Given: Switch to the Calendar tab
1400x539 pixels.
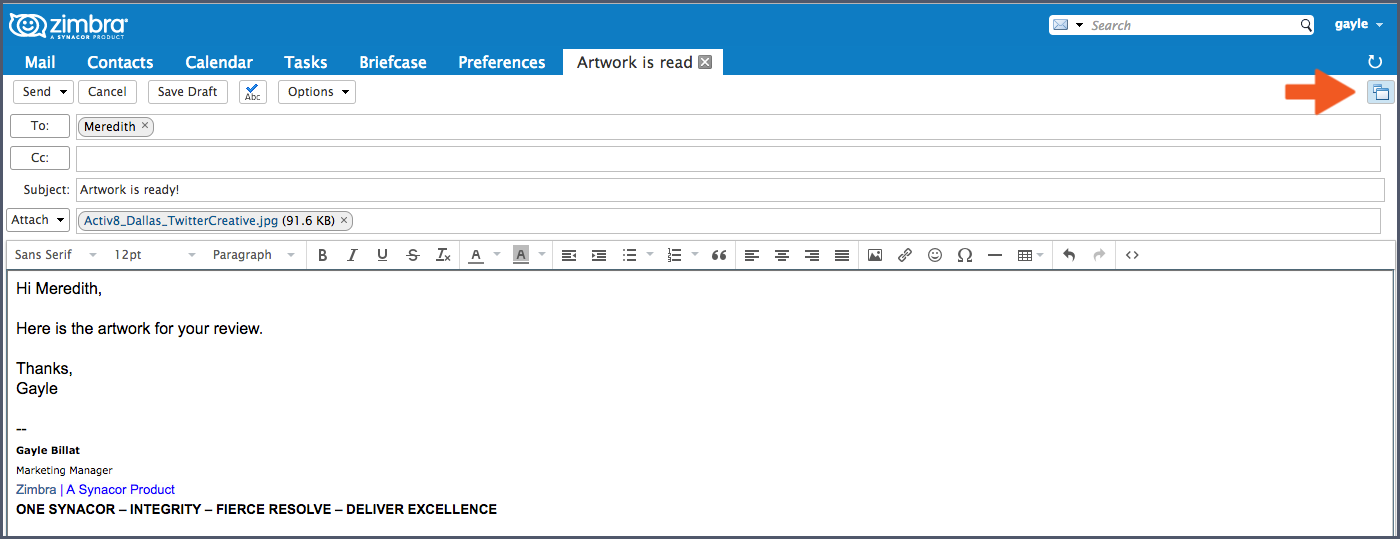Looking at the screenshot, I should pyautogui.click(x=219, y=62).
